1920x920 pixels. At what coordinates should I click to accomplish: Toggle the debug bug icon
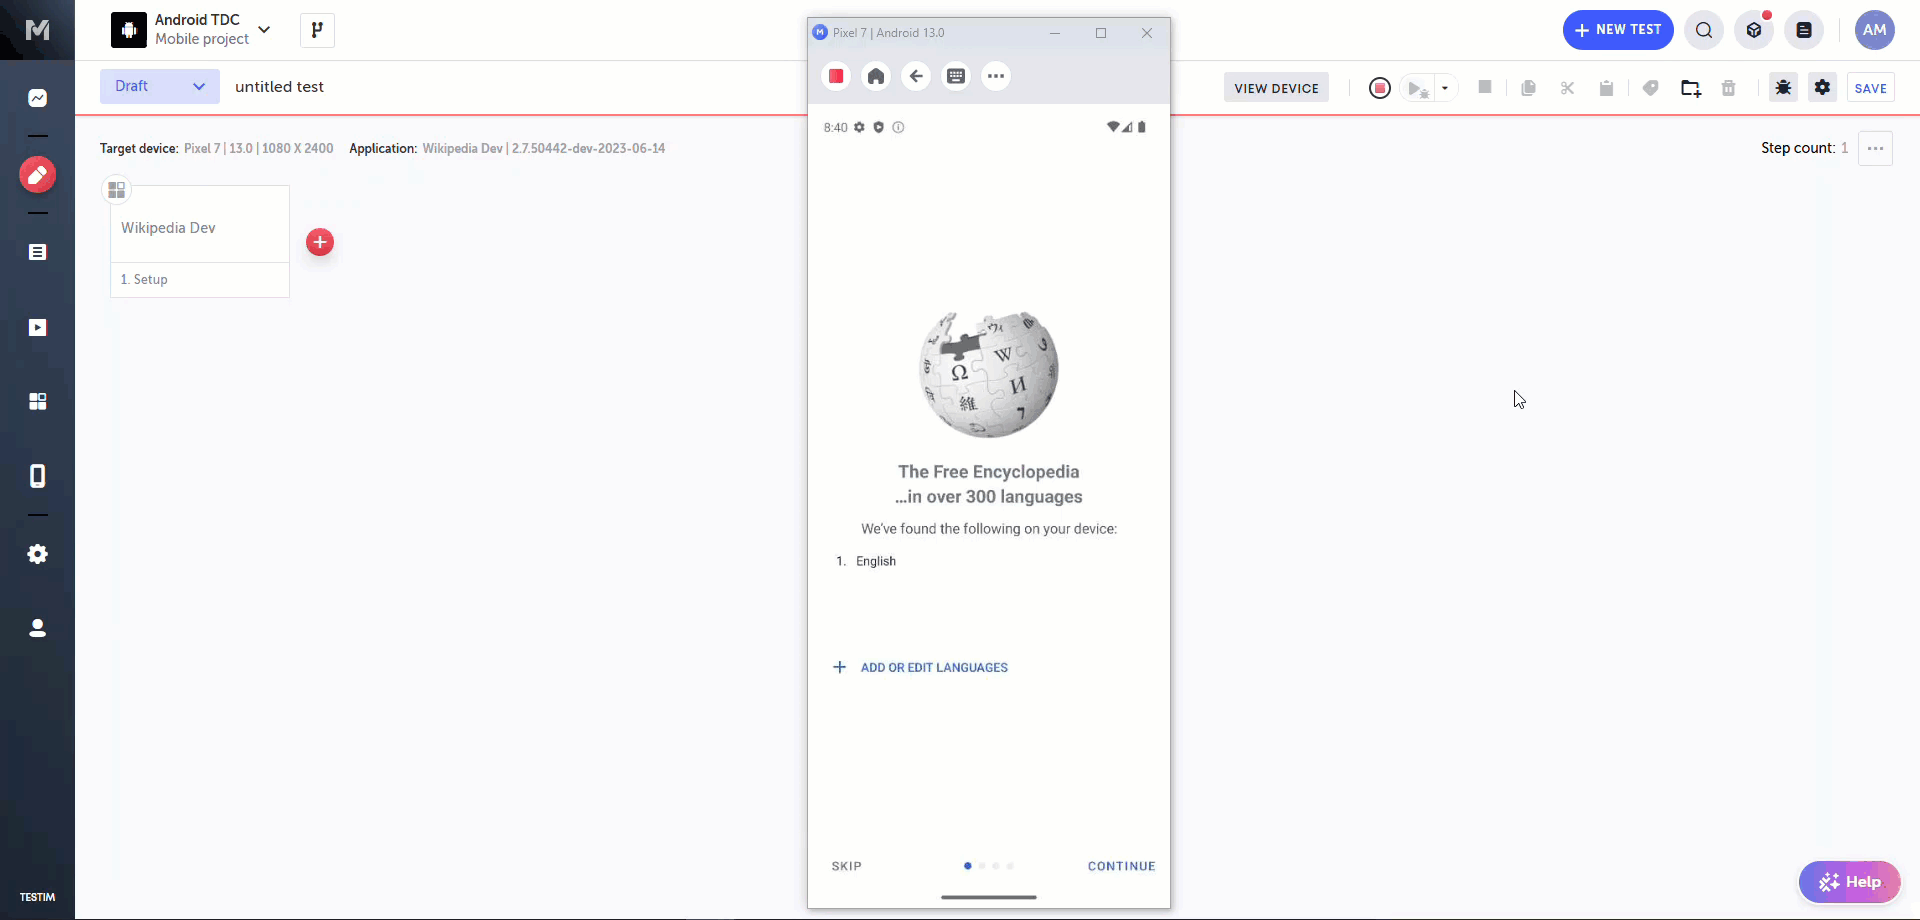click(x=1783, y=87)
